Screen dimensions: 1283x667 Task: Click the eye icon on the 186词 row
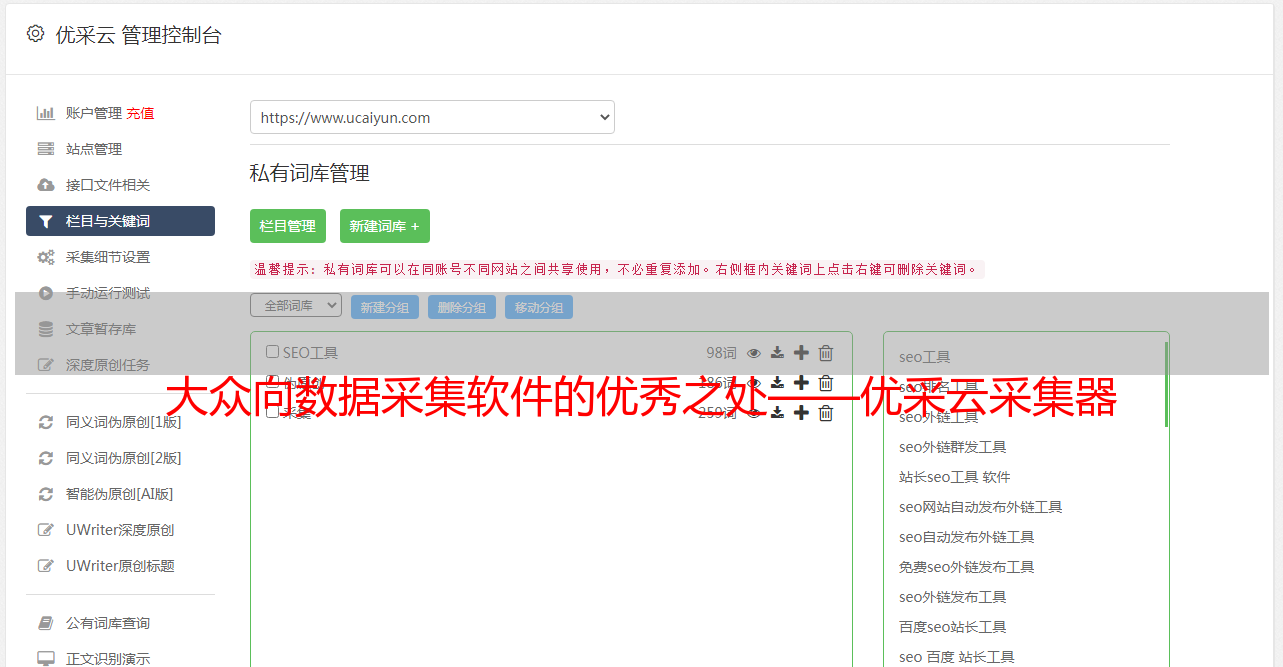click(754, 383)
